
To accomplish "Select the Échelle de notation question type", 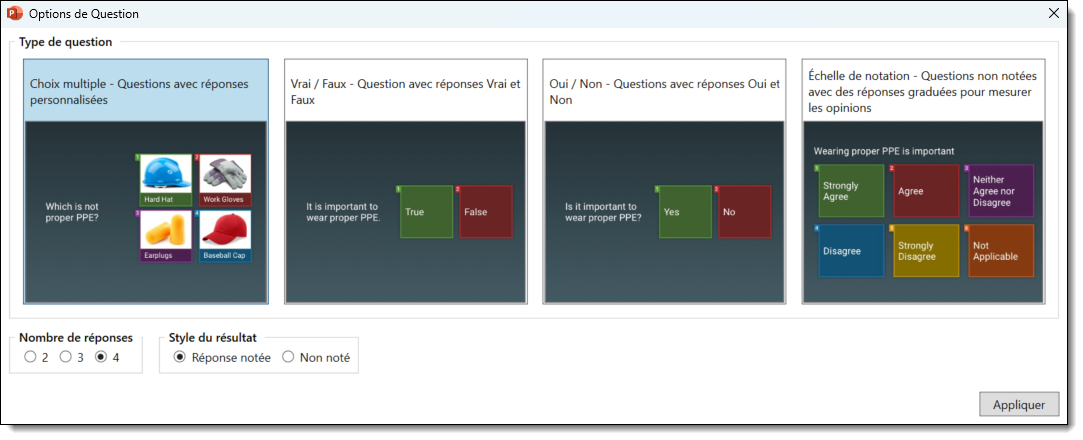I will point(923,181).
